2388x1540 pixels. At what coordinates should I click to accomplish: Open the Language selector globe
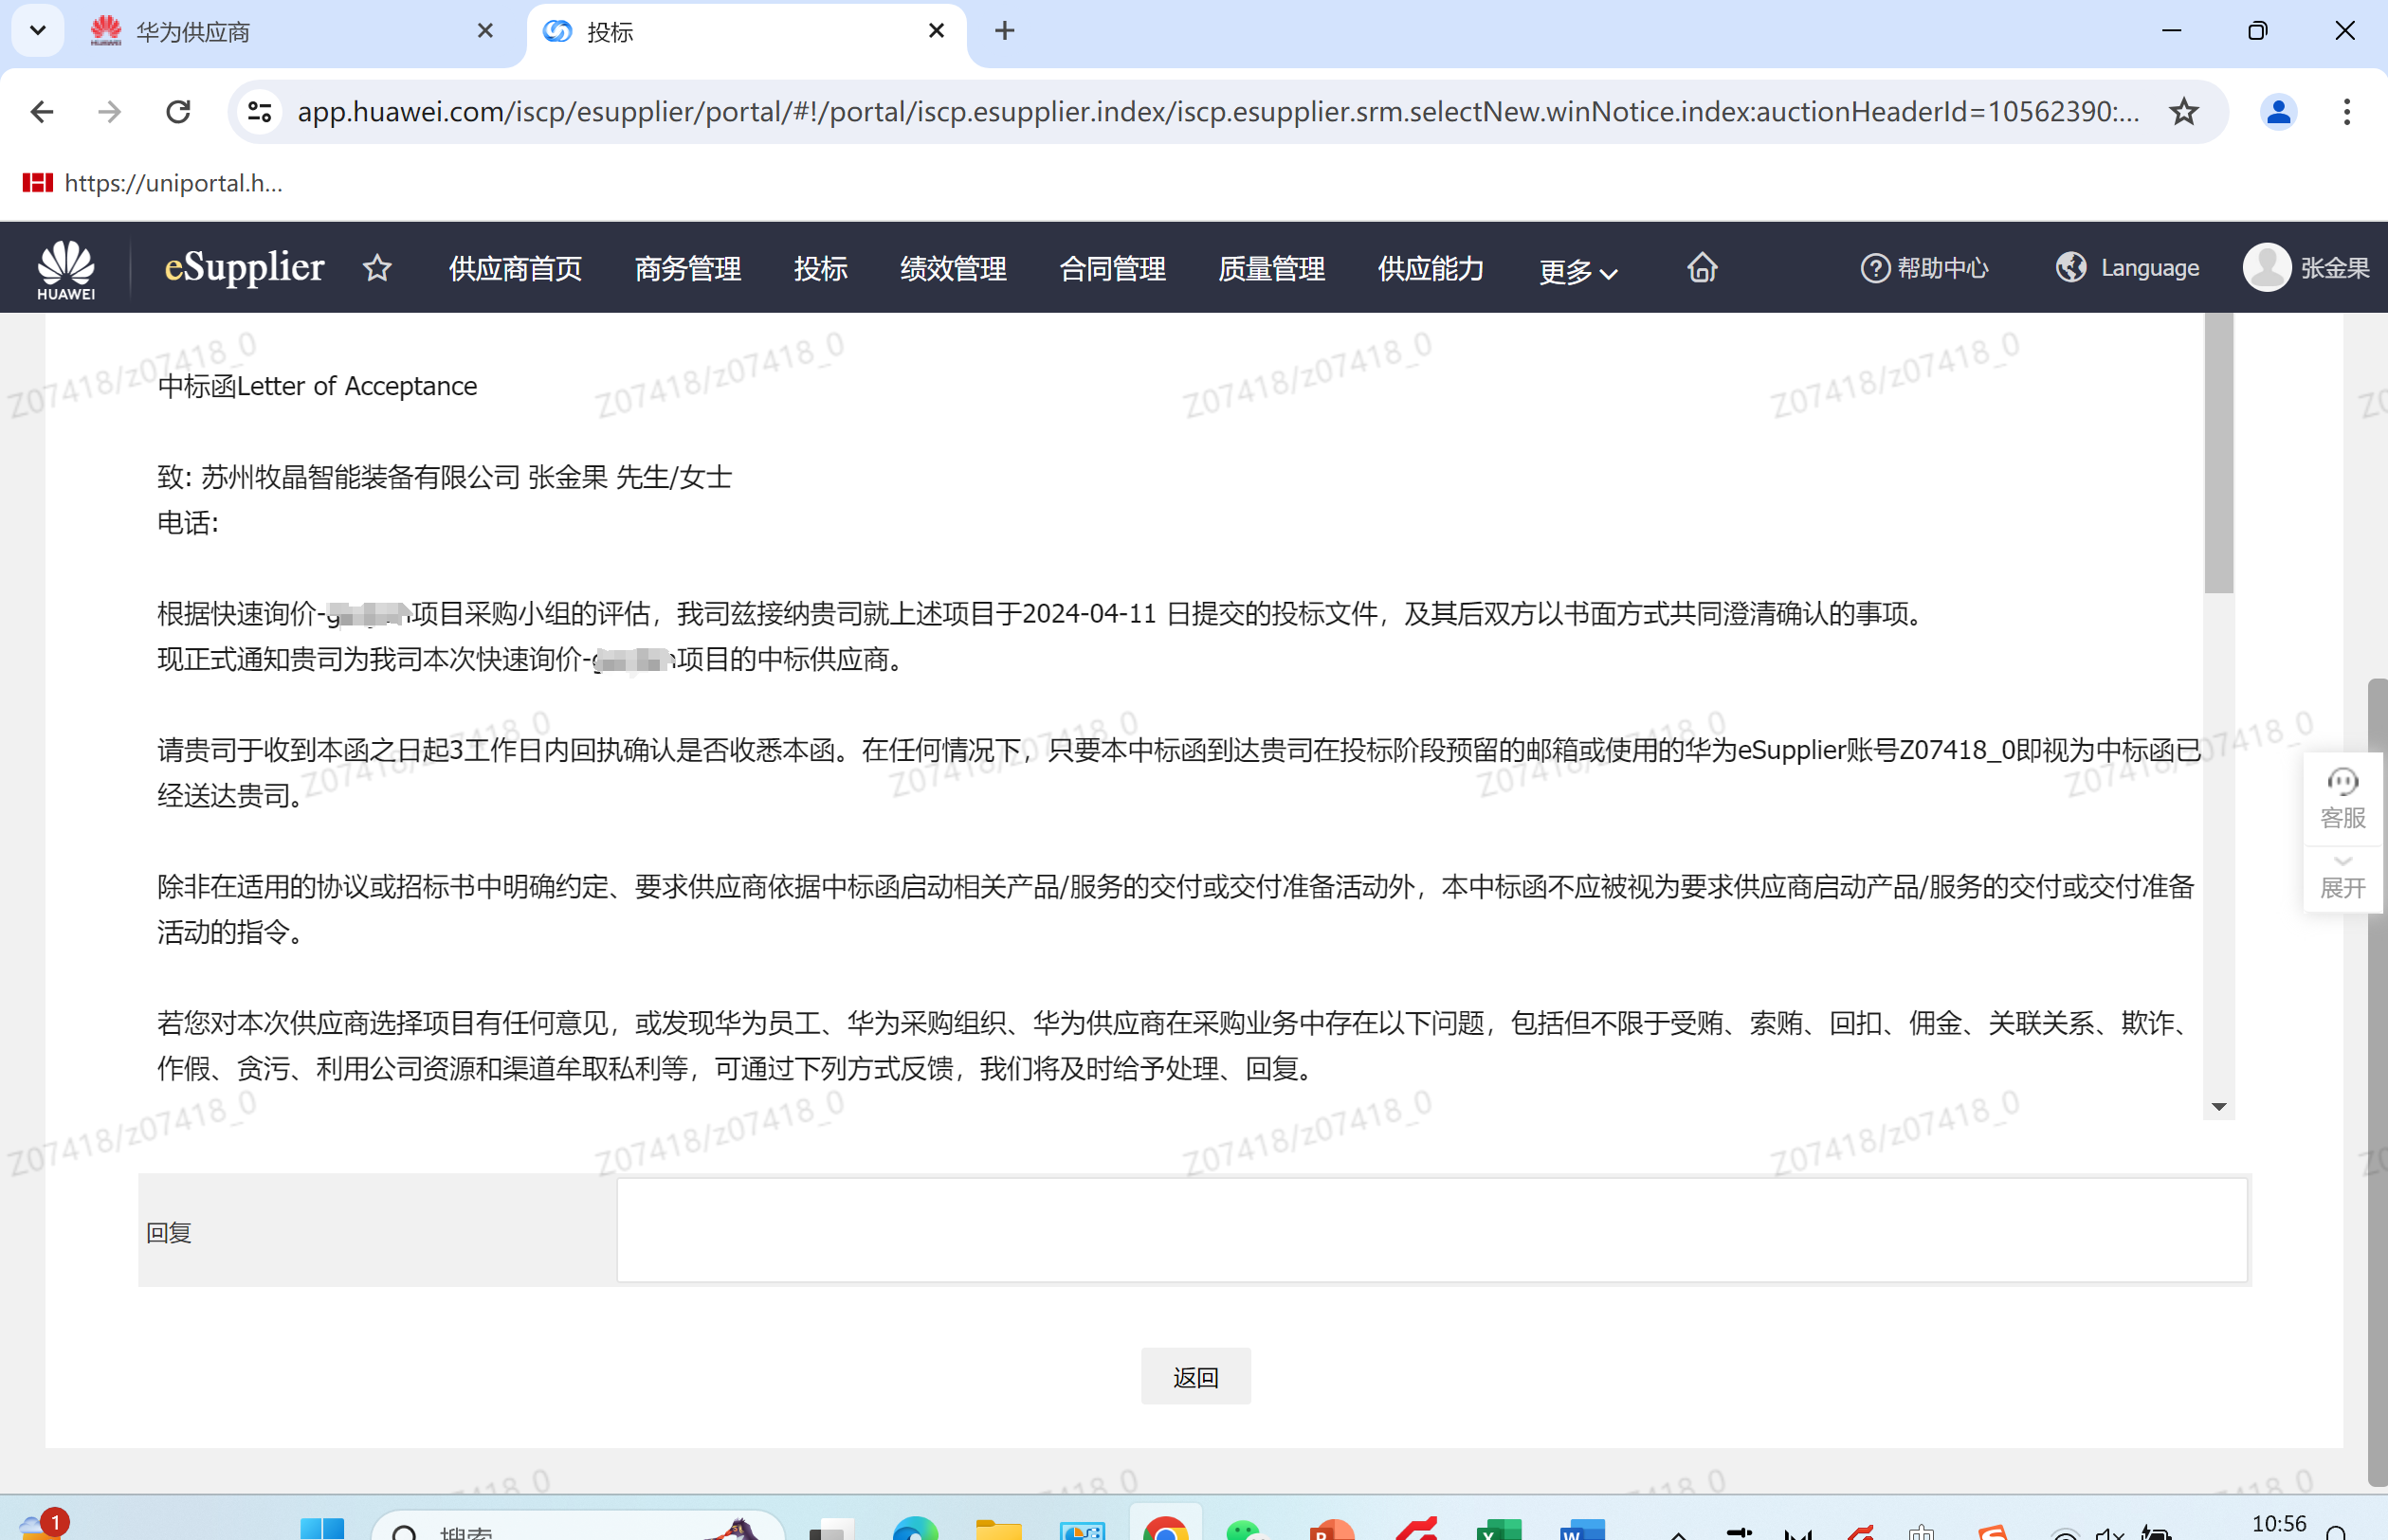(2071, 267)
